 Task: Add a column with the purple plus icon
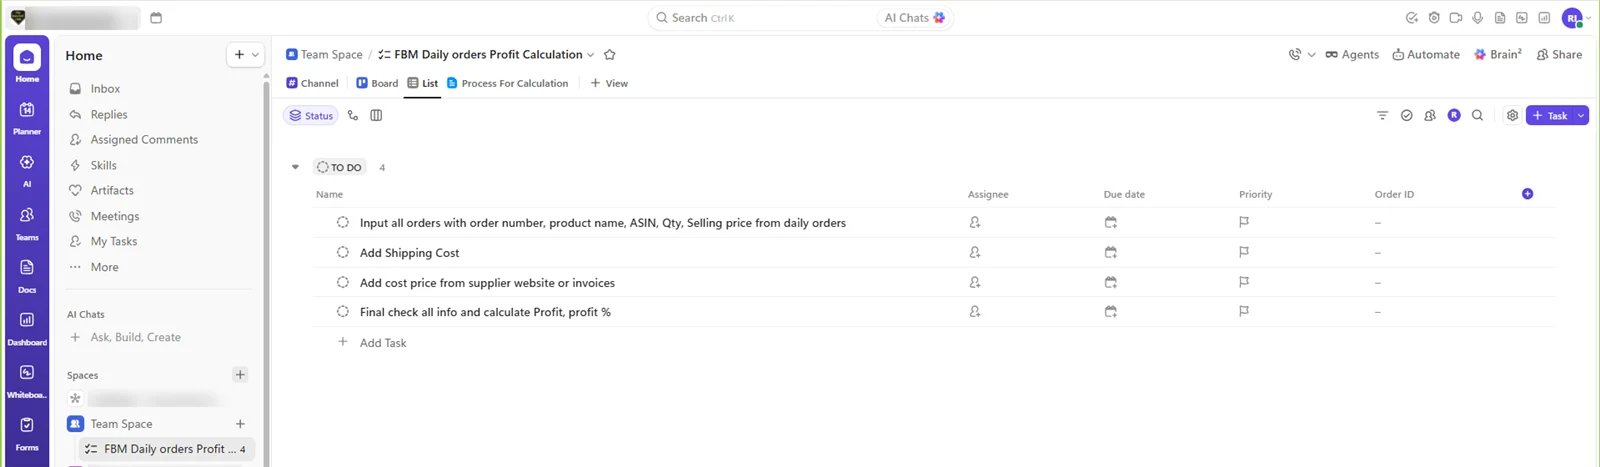point(1527,194)
